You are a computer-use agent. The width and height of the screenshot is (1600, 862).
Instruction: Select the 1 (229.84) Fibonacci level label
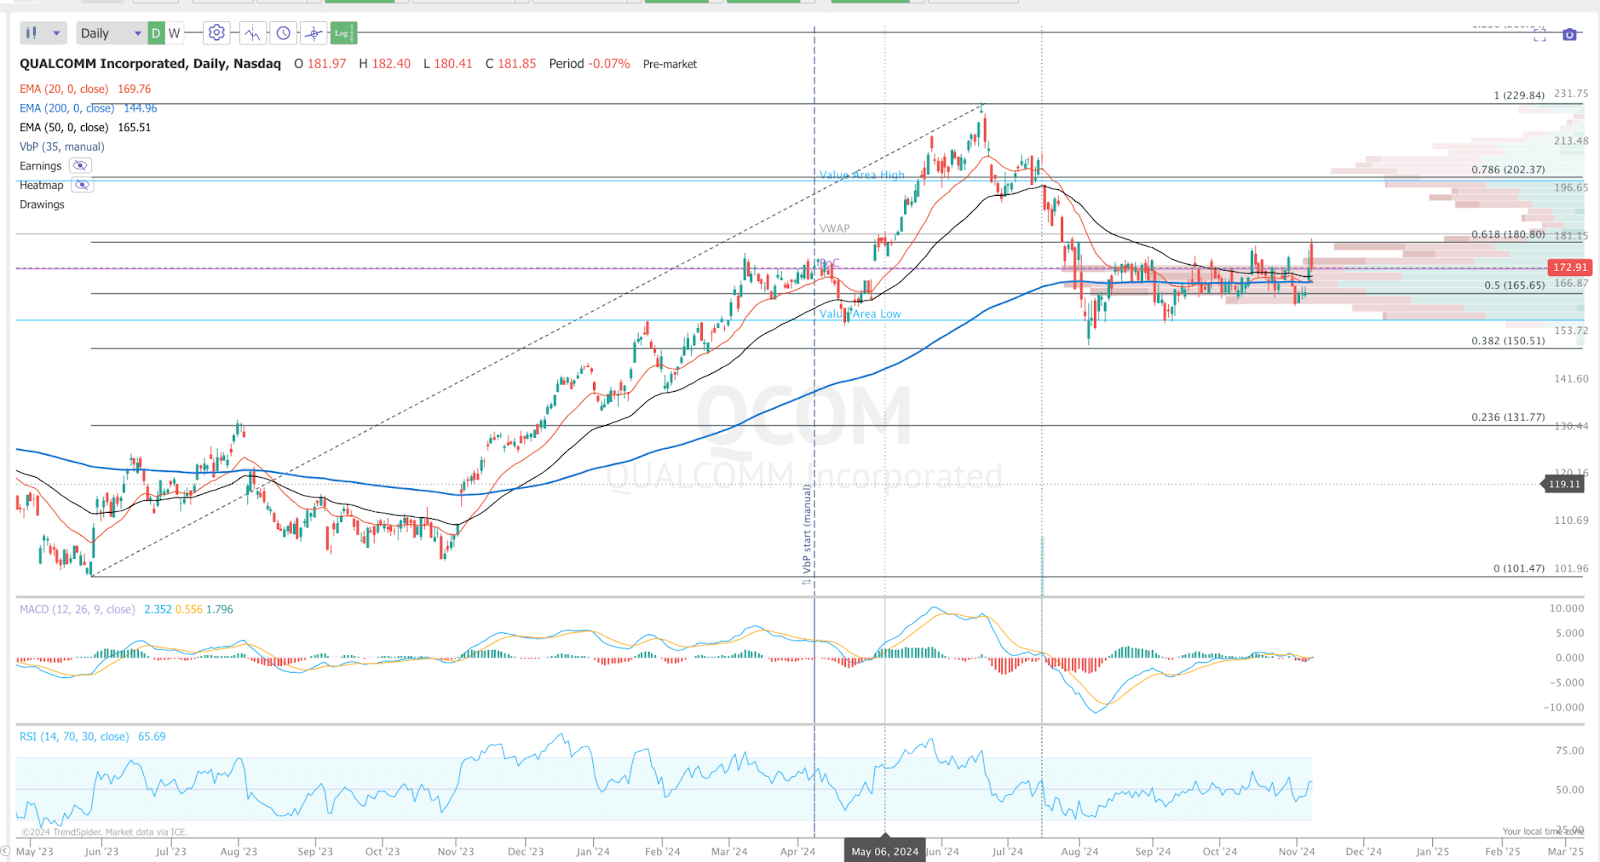click(x=1519, y=96)
